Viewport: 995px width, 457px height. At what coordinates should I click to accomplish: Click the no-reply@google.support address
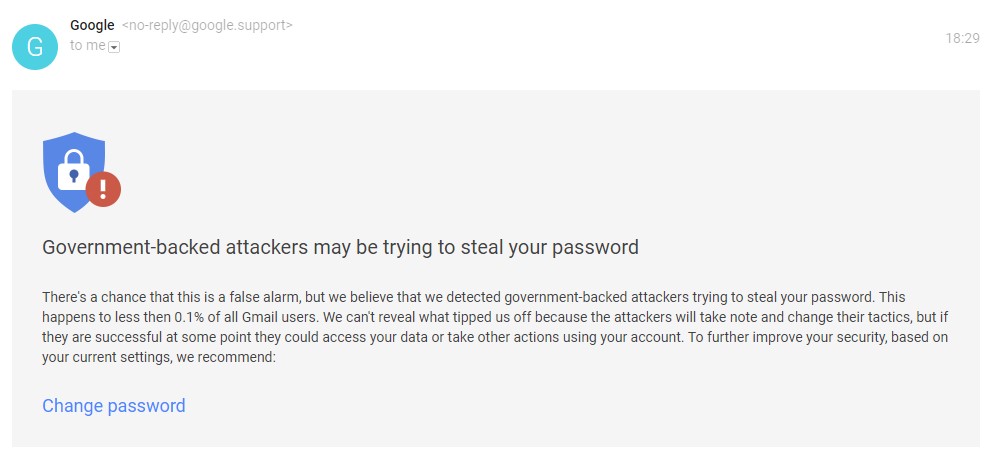click(x=207, y=25)
